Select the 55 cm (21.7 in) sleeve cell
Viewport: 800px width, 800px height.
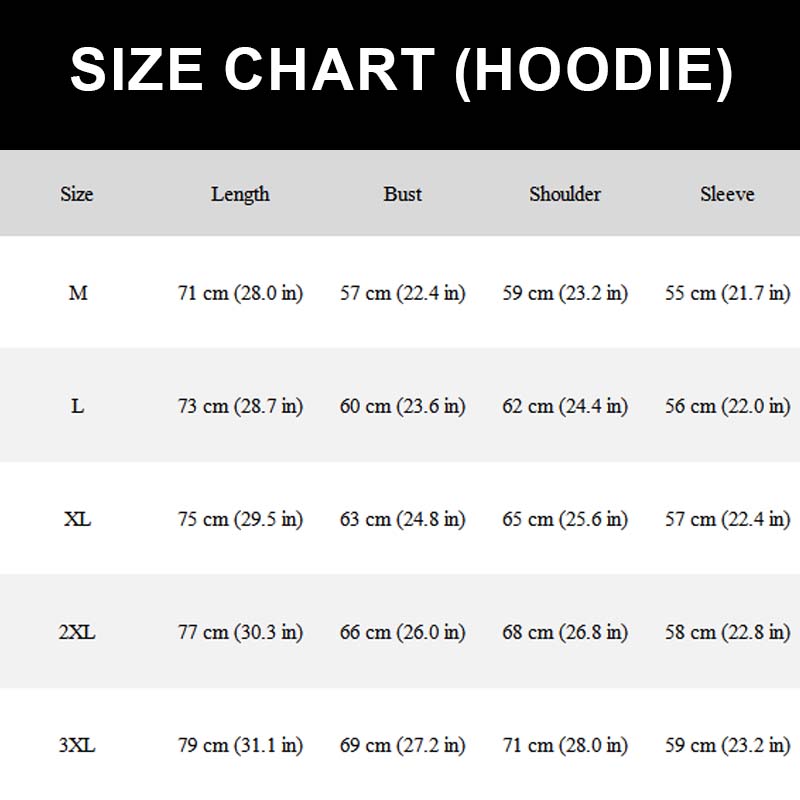point(727,293)
